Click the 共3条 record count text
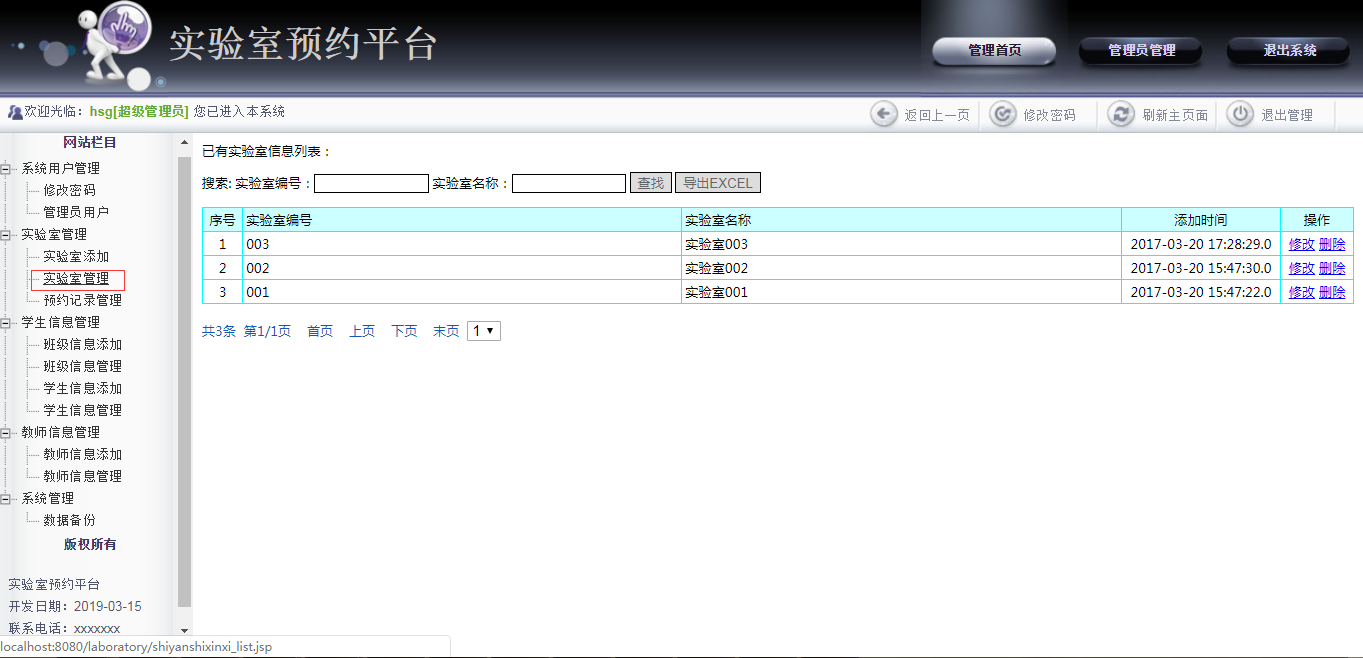The height and width of the screenshot is (658, 1363). click(219, 331)
